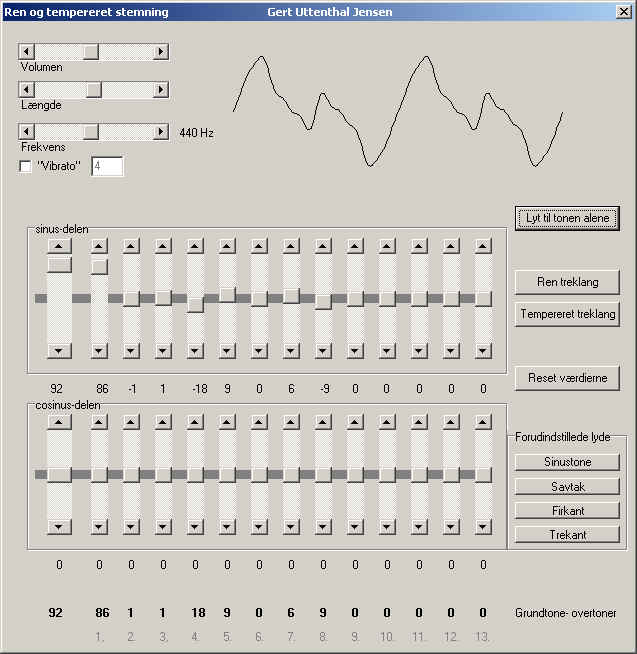Lower cosinus overtone 10 down arrow
This screenshot has height=654, width=637.
[x=387, y=527]
